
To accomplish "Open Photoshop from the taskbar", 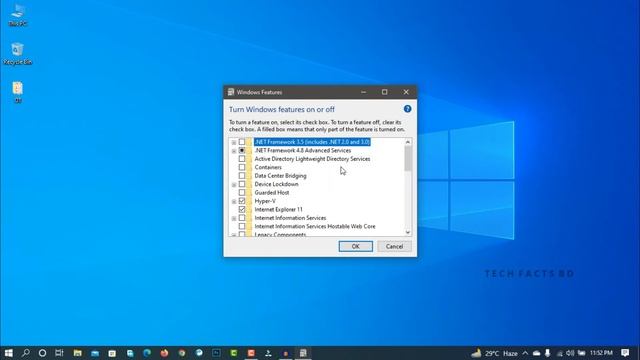I will click(x=216, y=353).
